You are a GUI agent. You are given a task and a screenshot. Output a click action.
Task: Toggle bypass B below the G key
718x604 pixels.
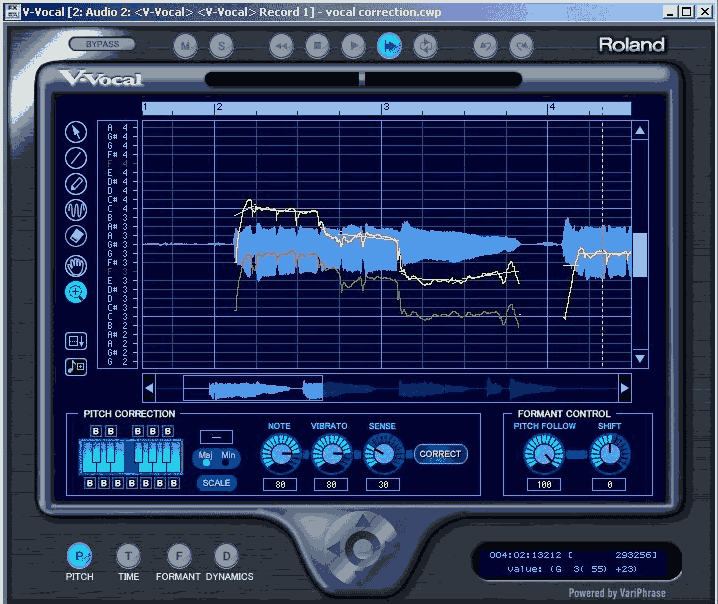pos(146,483)
